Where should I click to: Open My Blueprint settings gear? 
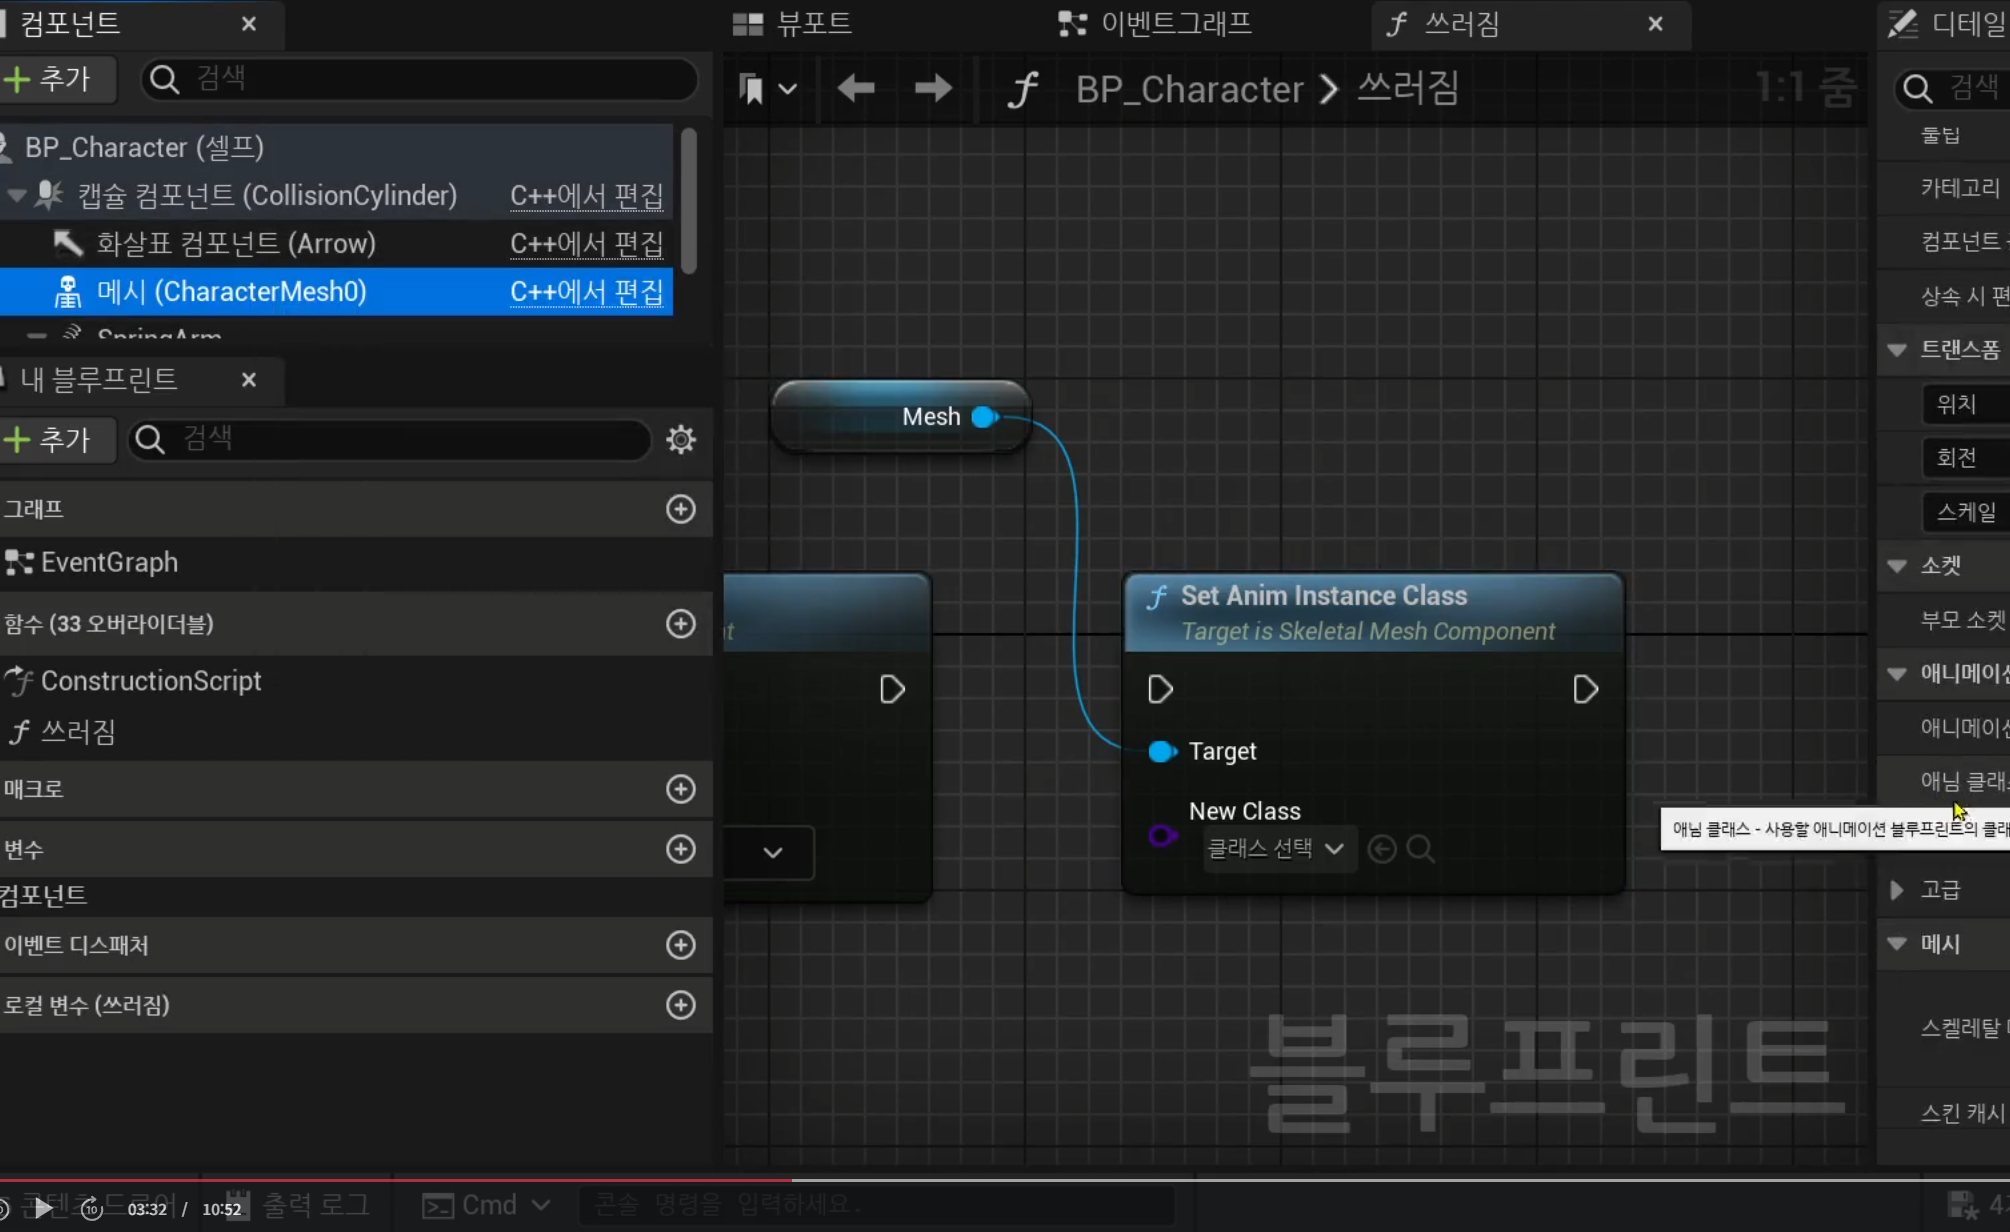pos(681,439)
